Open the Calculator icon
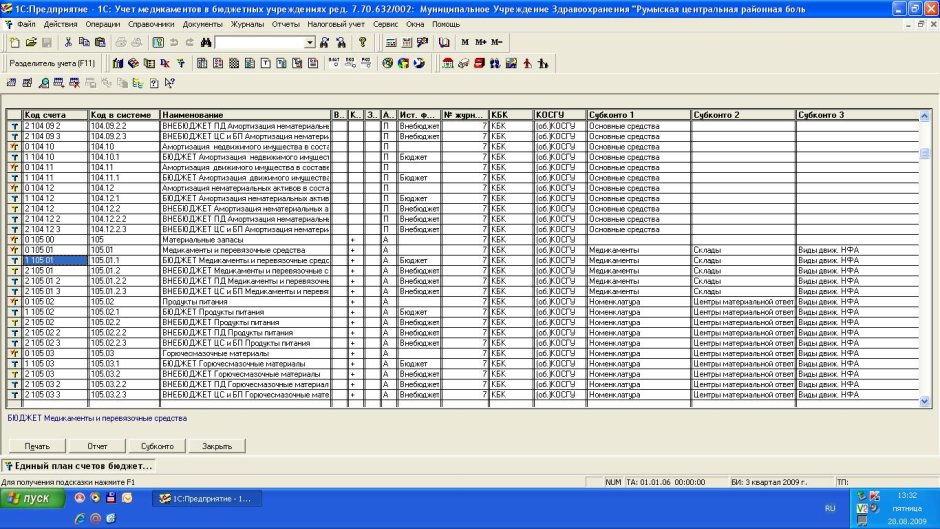Screen dimensions: 940x529 (391, 43)
